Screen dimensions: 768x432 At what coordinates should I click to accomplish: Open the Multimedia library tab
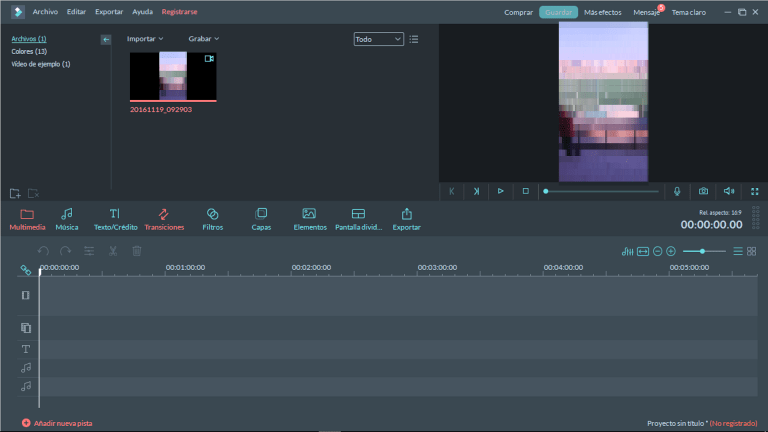[x=27, y=219]
